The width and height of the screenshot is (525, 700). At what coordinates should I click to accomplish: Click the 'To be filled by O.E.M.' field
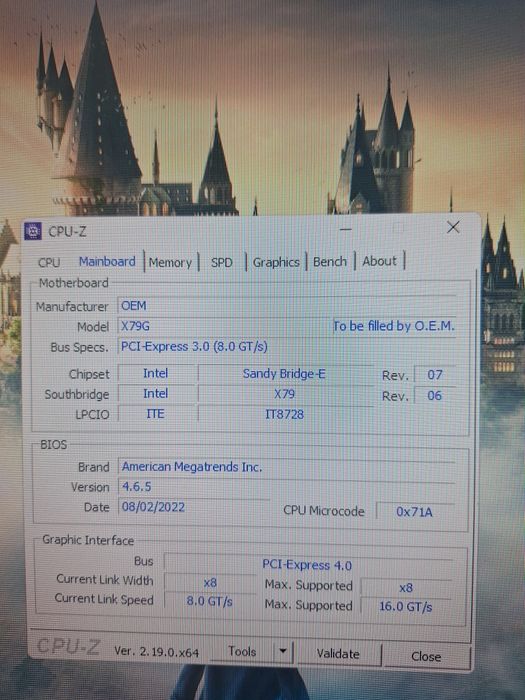394,326
